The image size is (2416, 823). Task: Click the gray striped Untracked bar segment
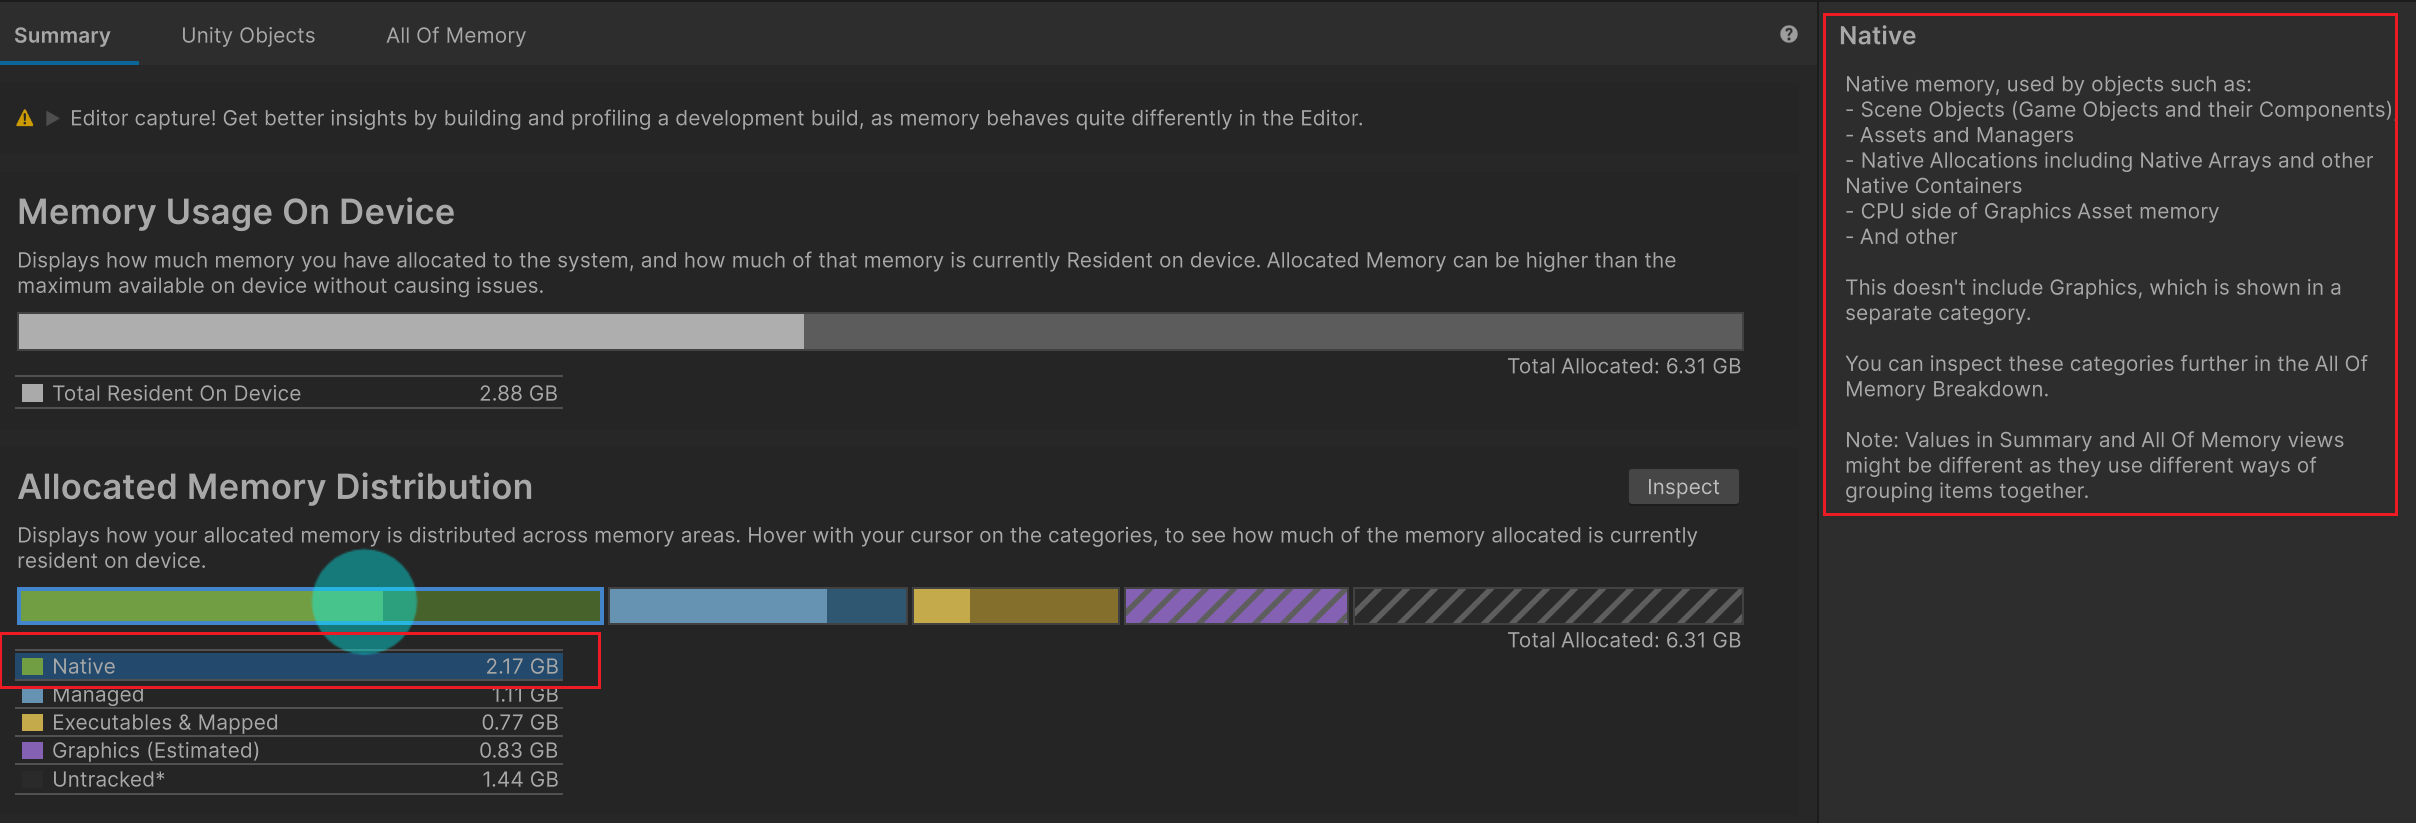click(x=1547, y=606)
